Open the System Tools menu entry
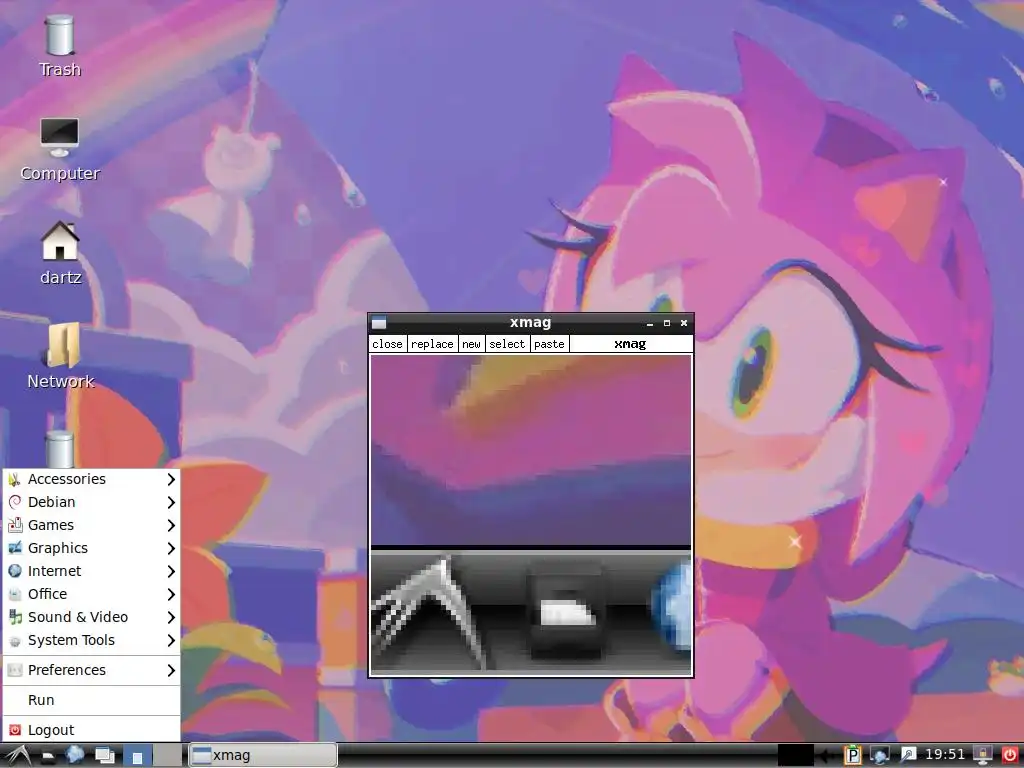1024x768 pixels. point(91,640)
